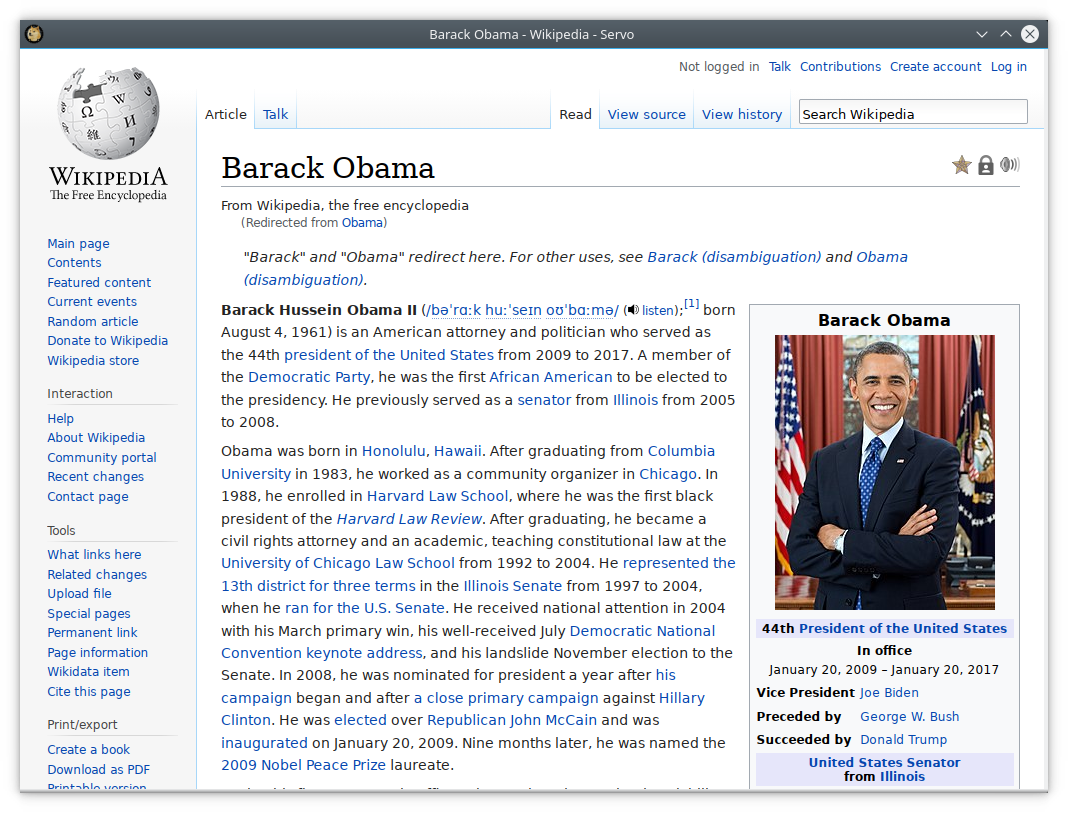Click the Log in link
This screenshot has width=1068, height=813.
(1008, 67)
